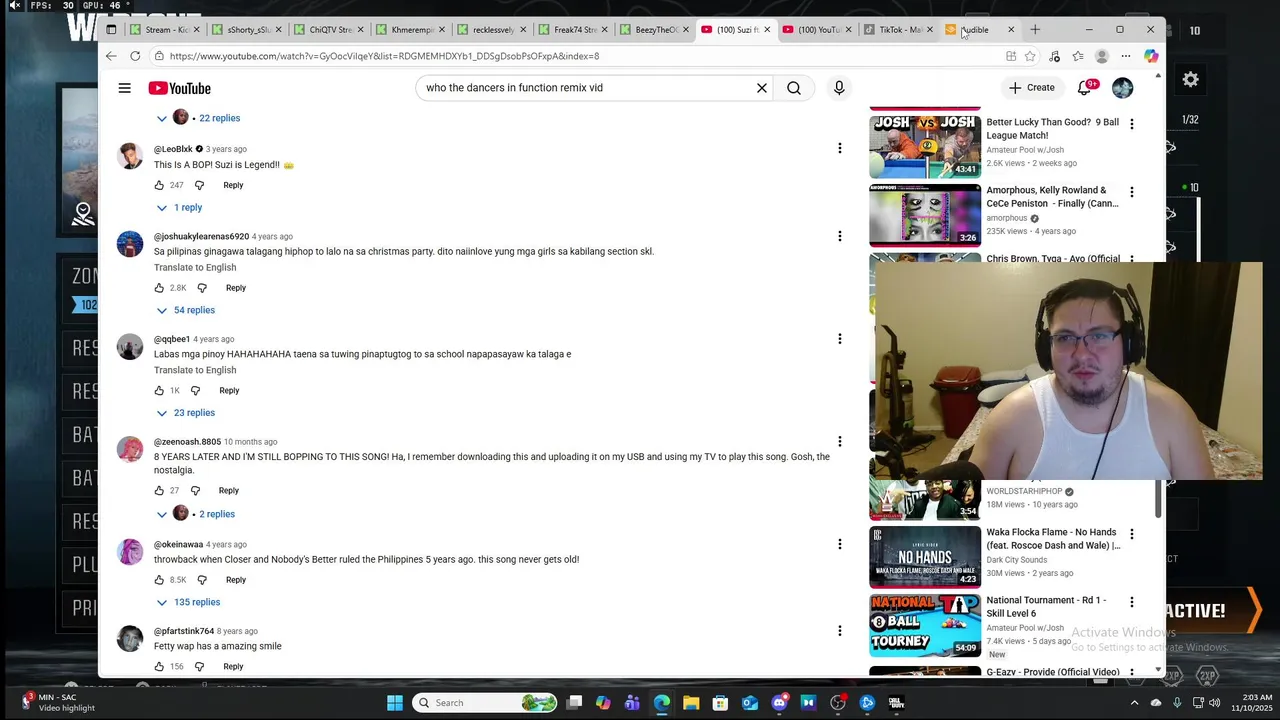Click the Create button
The width and height of the screenshot is (1280, 720).
[1031, 88]
